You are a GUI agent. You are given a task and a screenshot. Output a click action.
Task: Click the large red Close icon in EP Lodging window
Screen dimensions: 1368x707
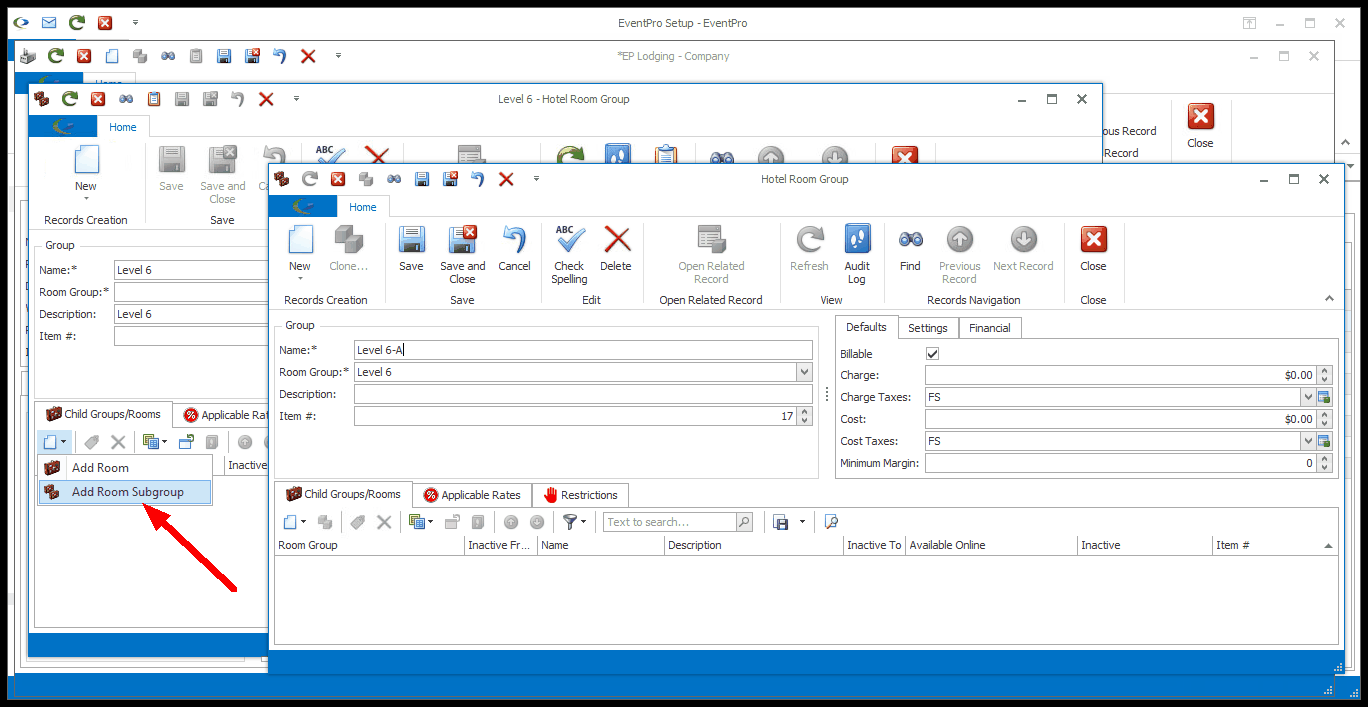1200,117
